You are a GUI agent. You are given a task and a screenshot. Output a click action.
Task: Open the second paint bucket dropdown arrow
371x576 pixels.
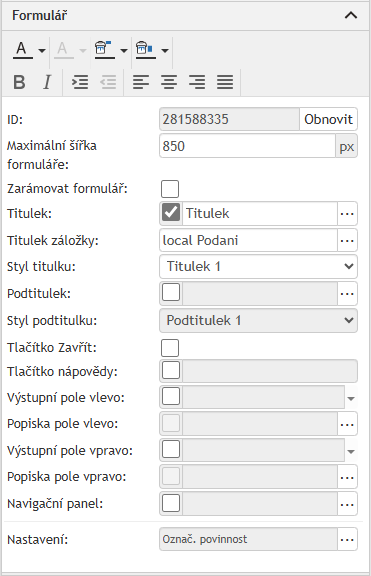point(165,50)
